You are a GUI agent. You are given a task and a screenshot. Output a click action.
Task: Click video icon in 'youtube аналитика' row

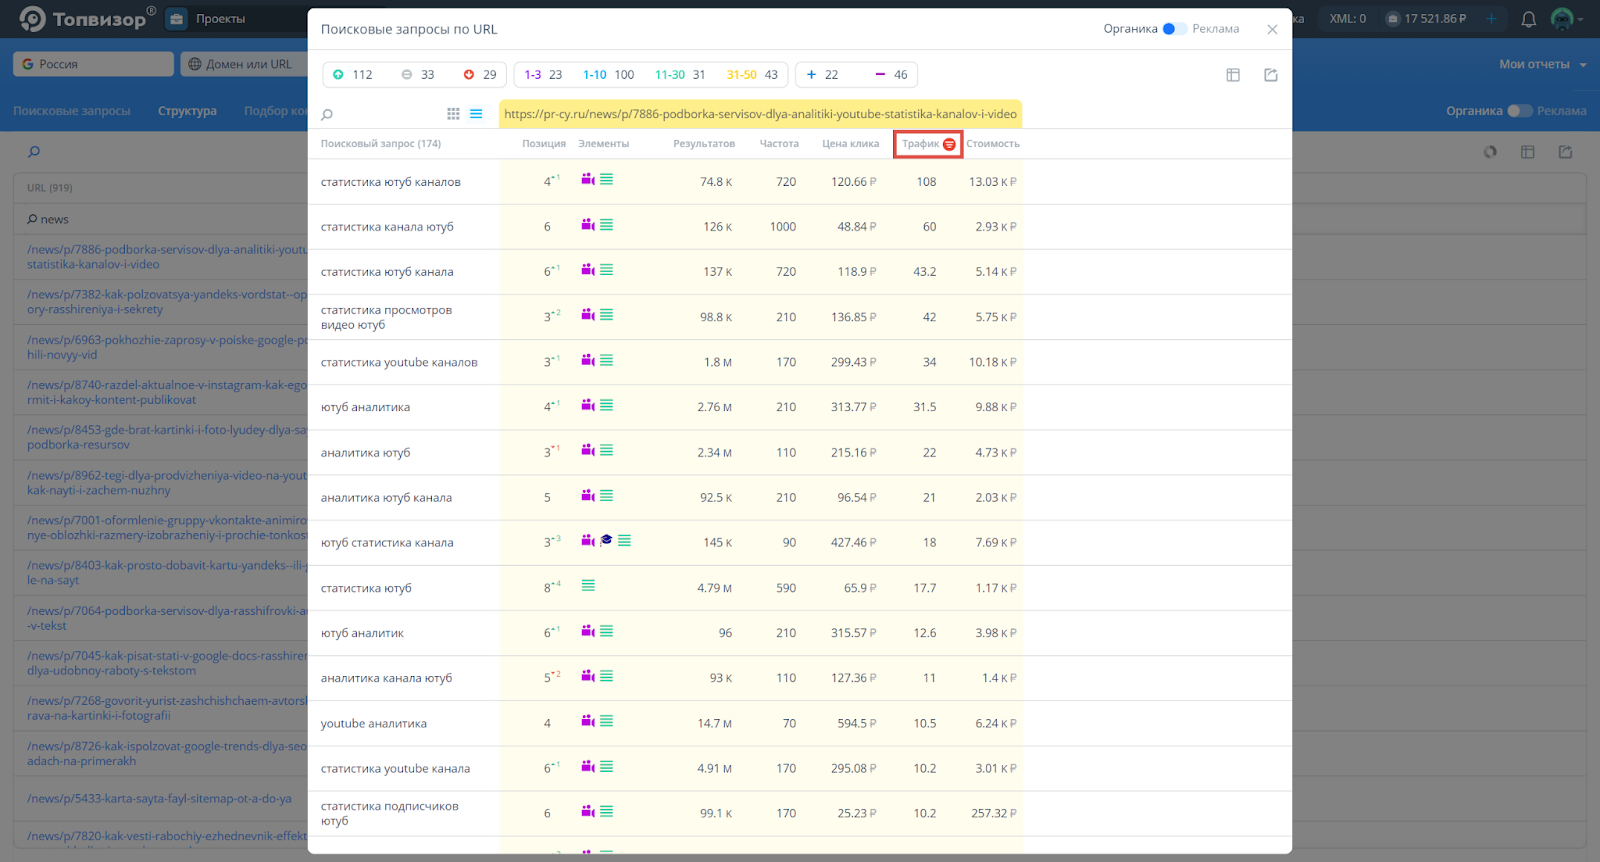588,721
